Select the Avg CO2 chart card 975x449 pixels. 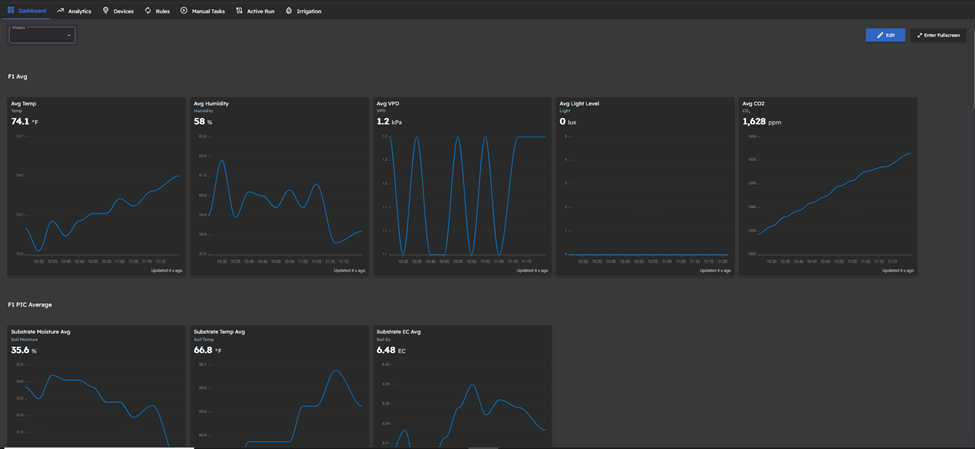tap(827, 186)
